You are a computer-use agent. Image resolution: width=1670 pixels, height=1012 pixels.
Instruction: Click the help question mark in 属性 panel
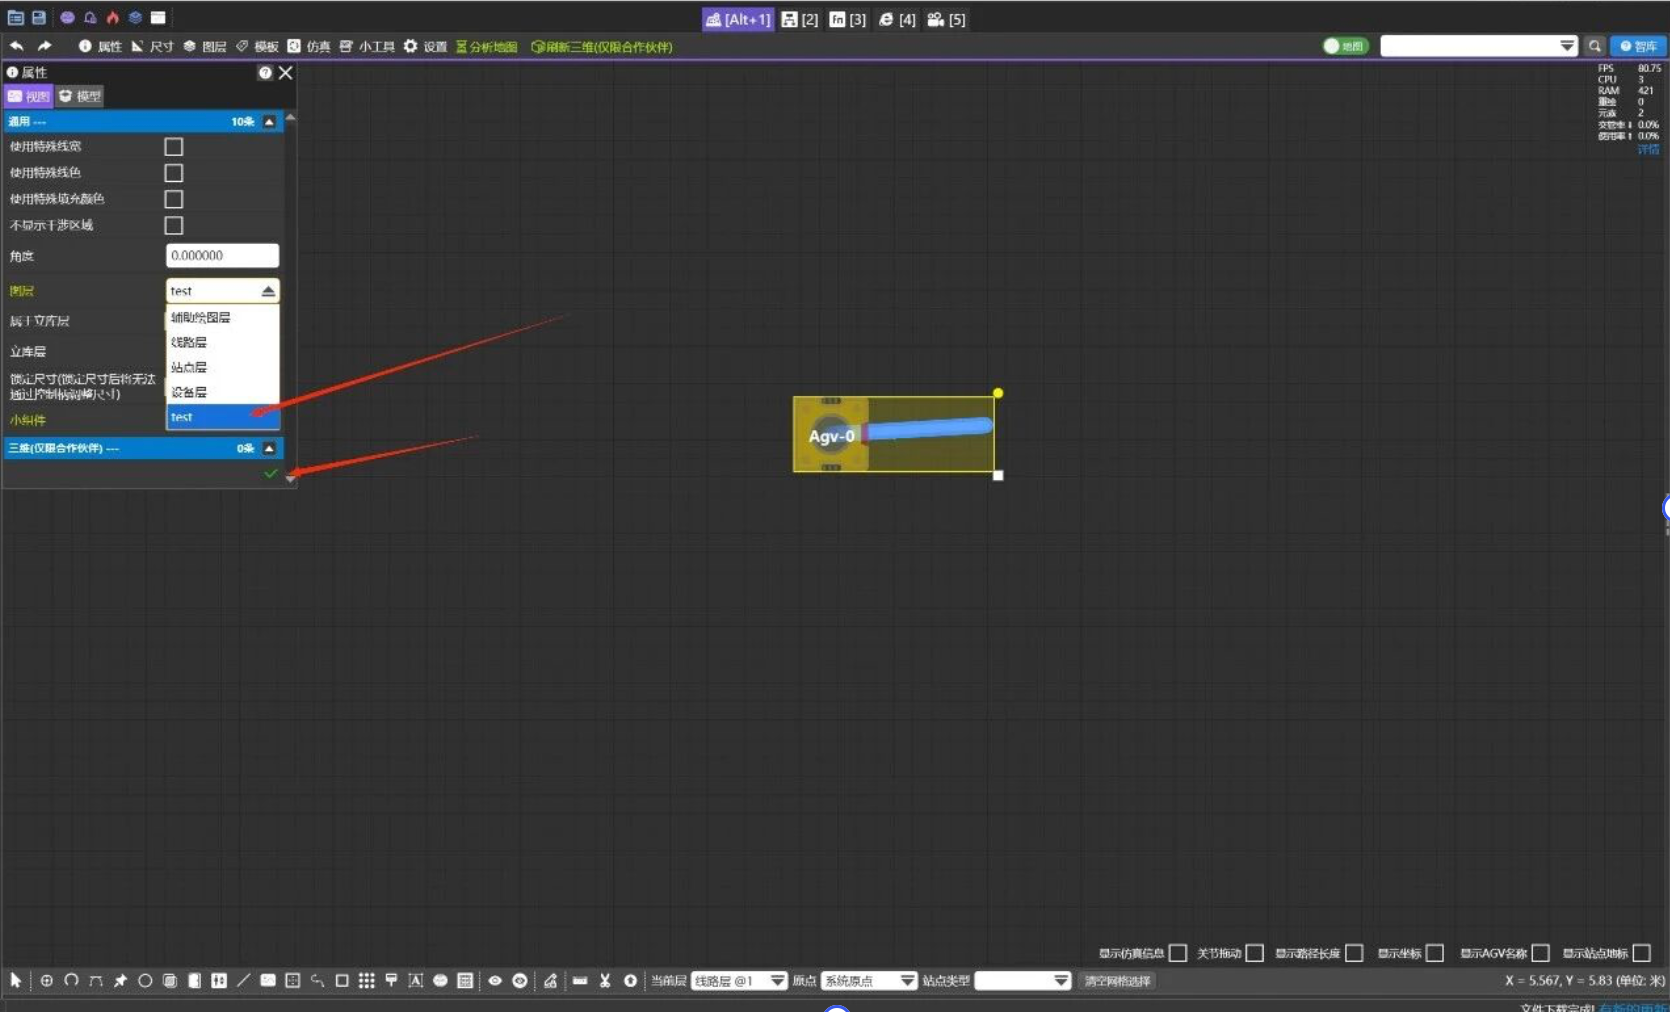[x=265, y=73]
